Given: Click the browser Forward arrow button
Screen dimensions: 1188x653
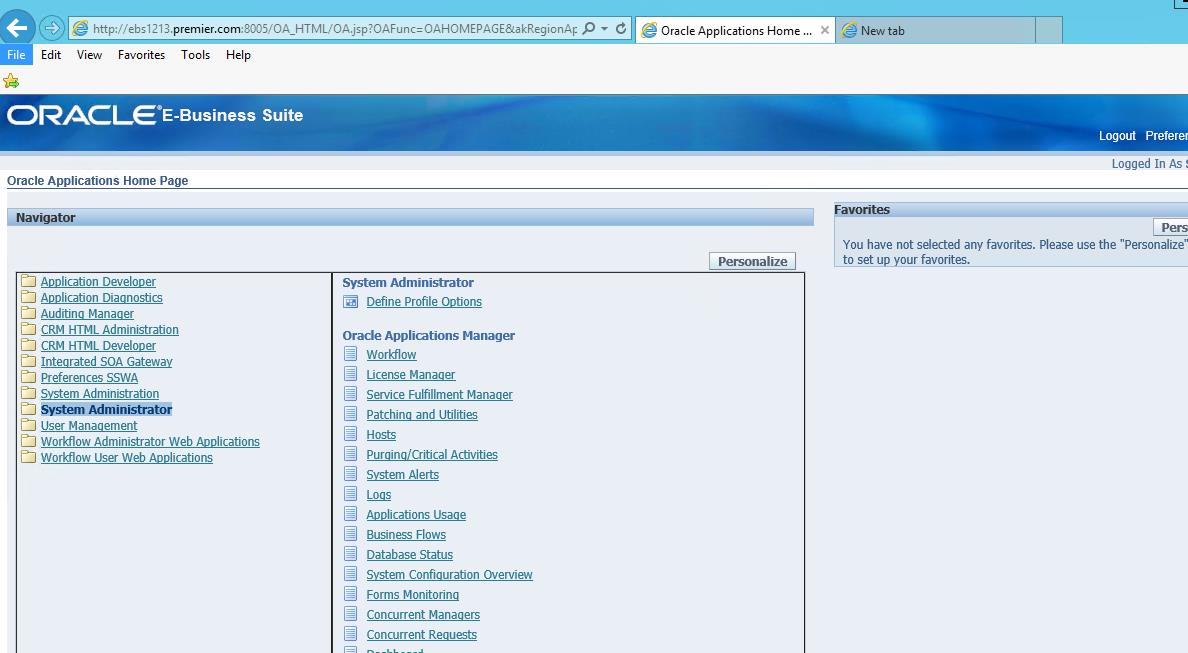Looking at the screenshot, I should tap(52, 28).
